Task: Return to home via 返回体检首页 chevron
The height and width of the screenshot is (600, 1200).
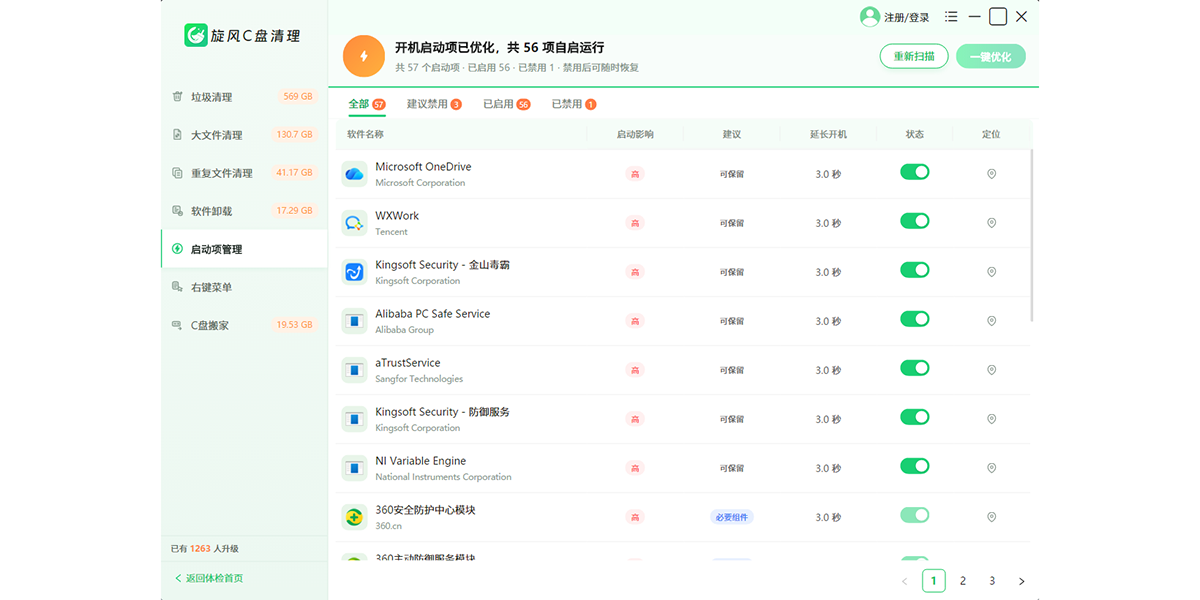Action: (x=179, y=578)
